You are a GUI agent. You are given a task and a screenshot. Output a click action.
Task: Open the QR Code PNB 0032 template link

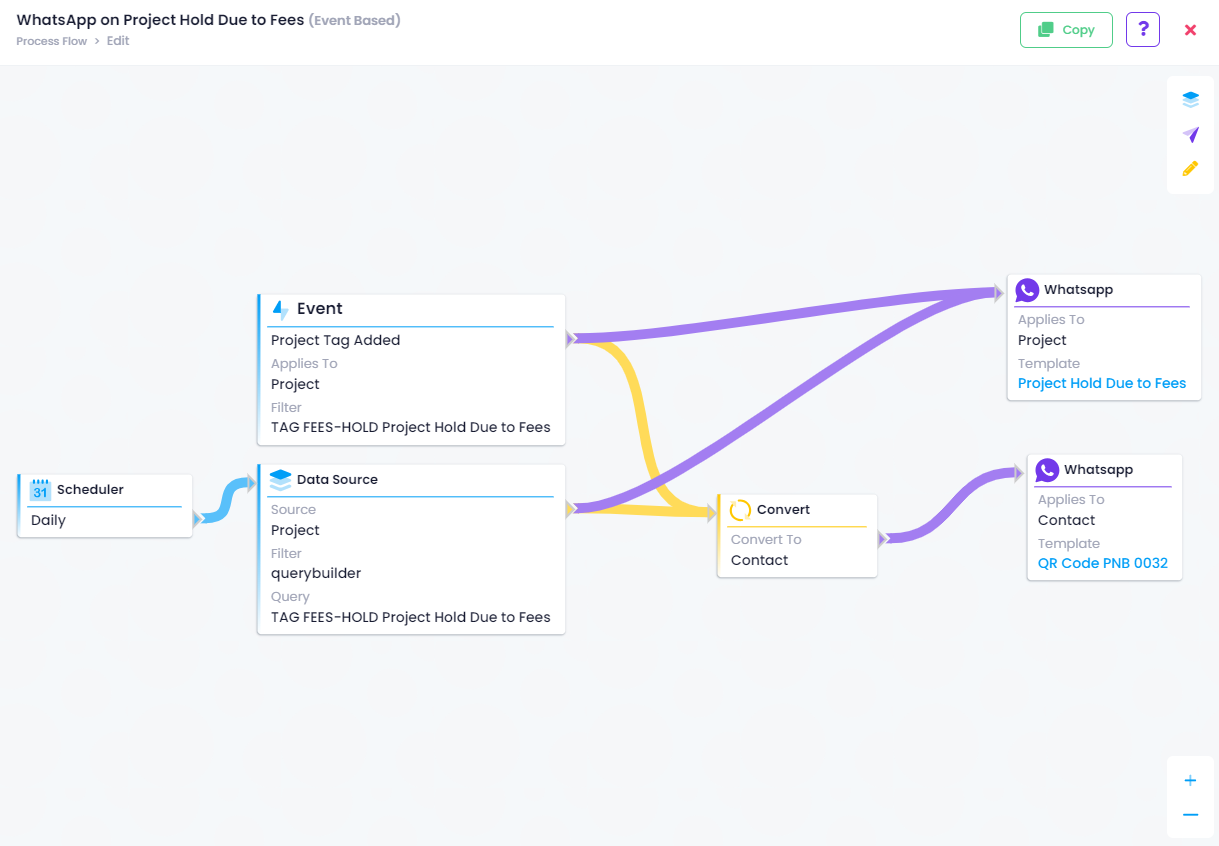point(1102,563)
